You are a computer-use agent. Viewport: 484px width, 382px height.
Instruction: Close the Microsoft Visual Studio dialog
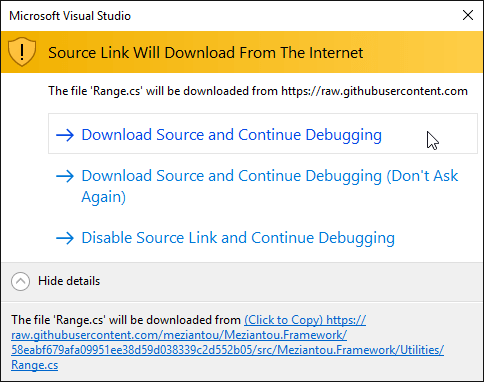click(468, 15)
